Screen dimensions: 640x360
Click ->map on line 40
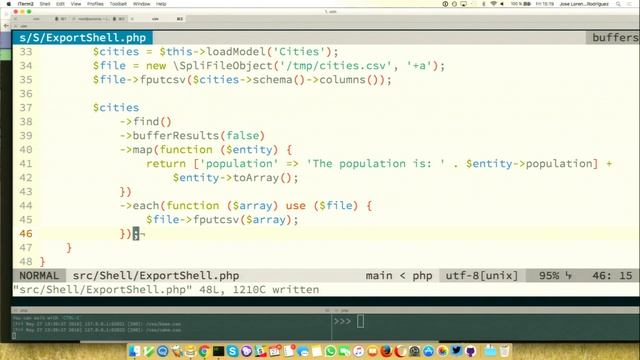click(136, 150)
